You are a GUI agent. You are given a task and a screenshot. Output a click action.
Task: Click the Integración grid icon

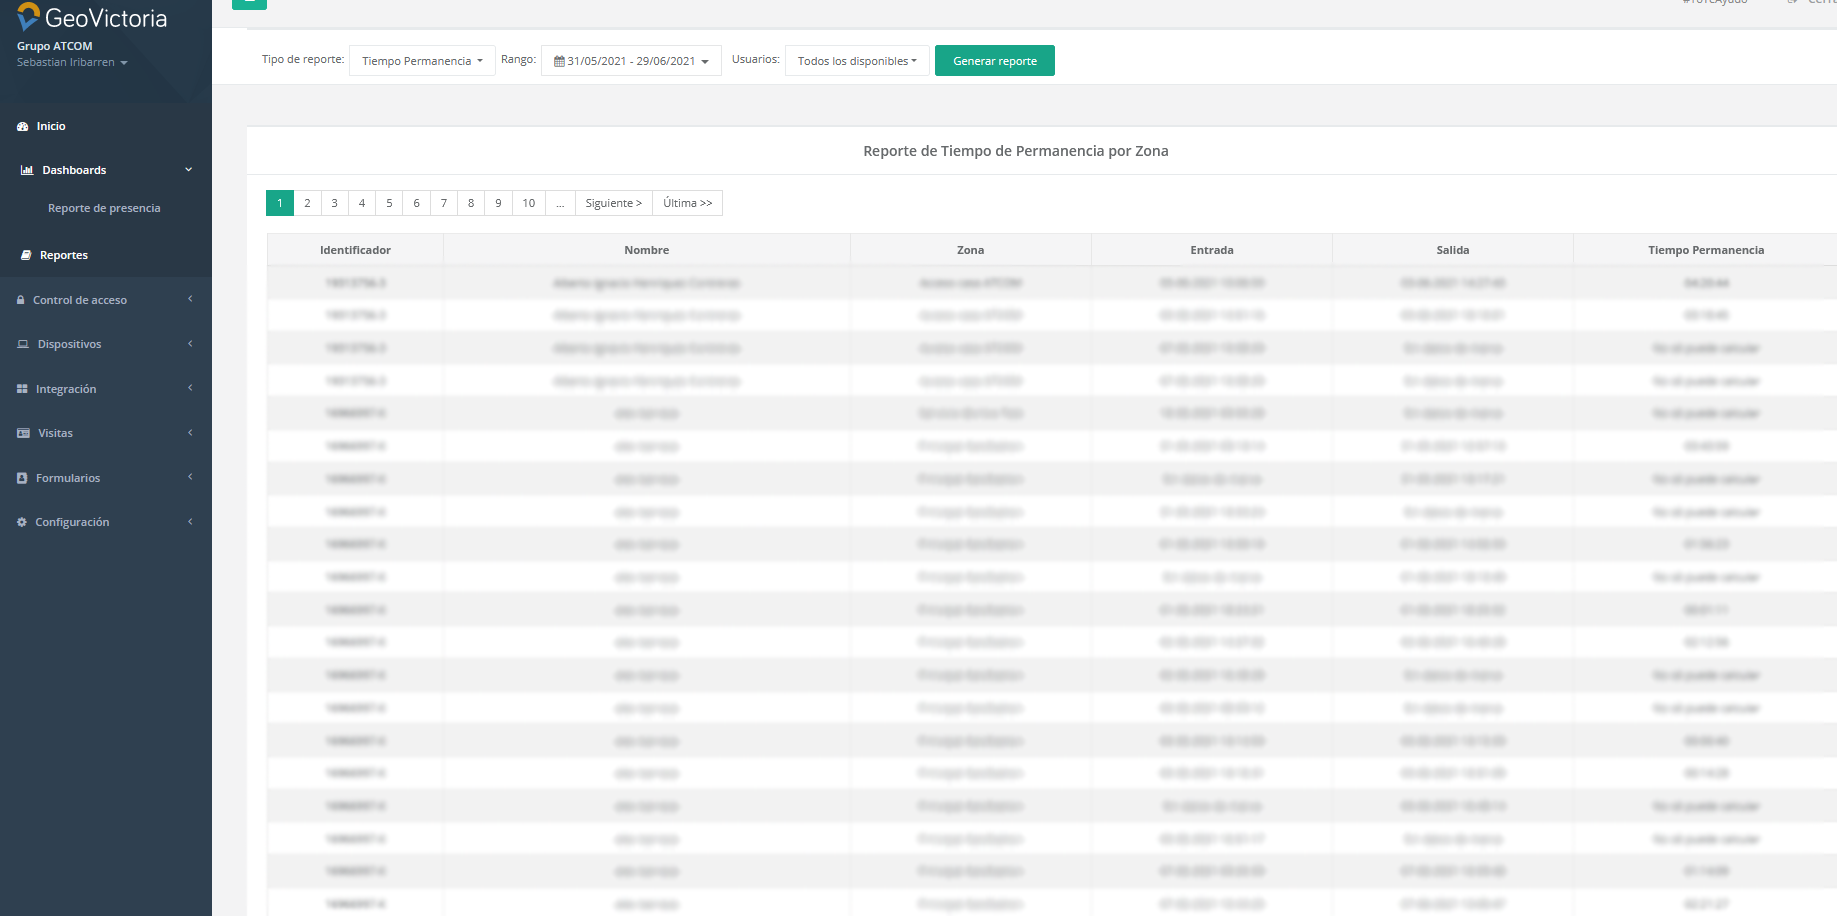[x=22, y=389]
